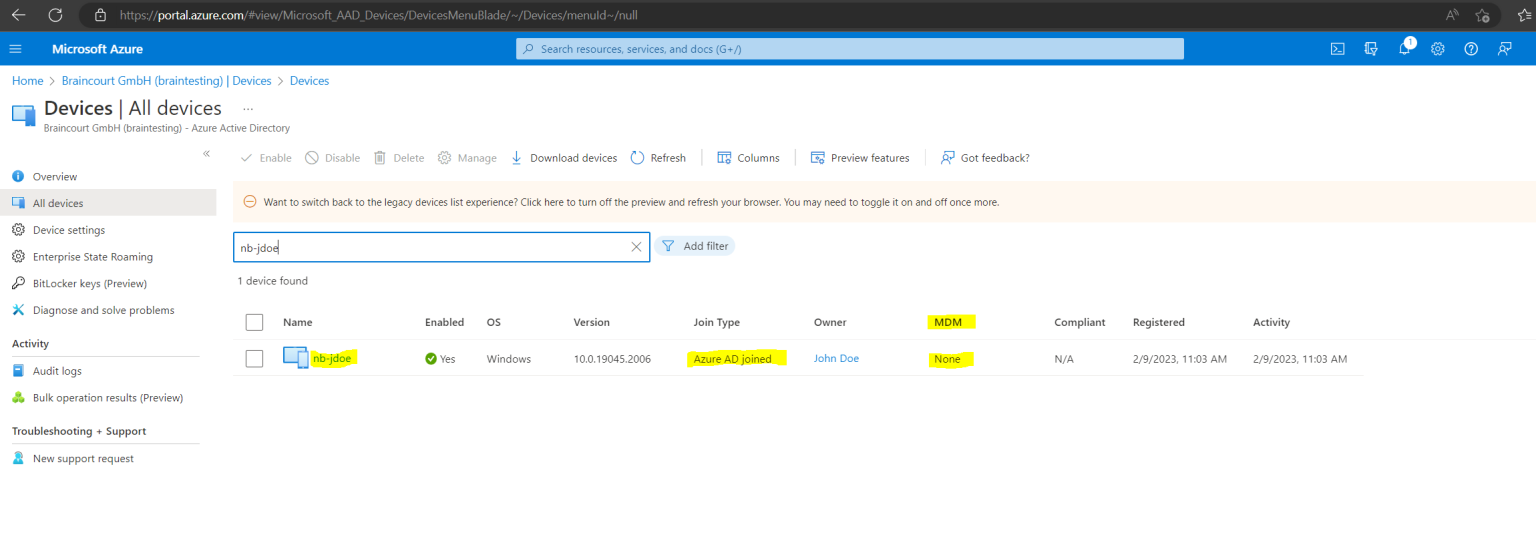The width and height of the screenshot is (1536, 557).
Task: Go to Audit logs
Action: tap(57, 371)
